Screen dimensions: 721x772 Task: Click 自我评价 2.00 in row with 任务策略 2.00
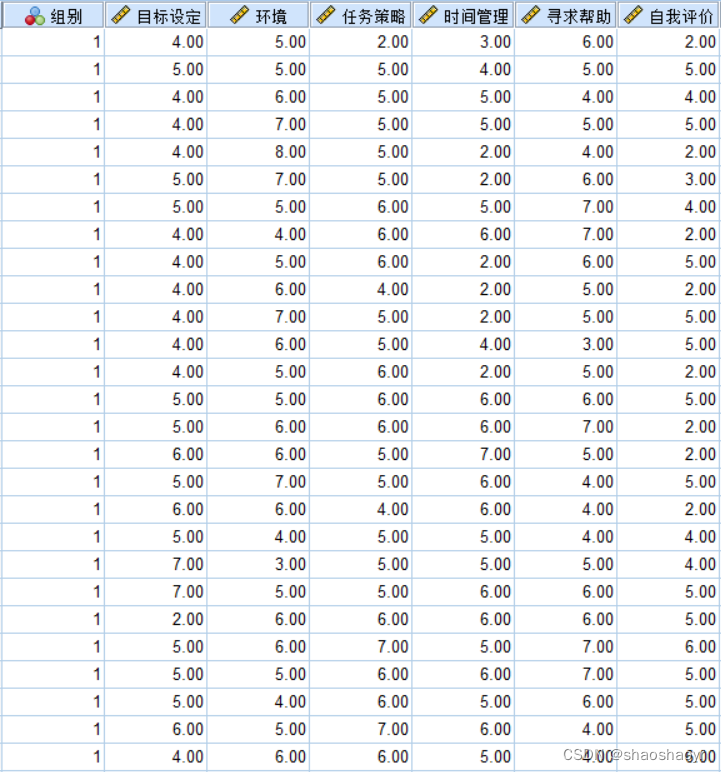tap(668, 42)
